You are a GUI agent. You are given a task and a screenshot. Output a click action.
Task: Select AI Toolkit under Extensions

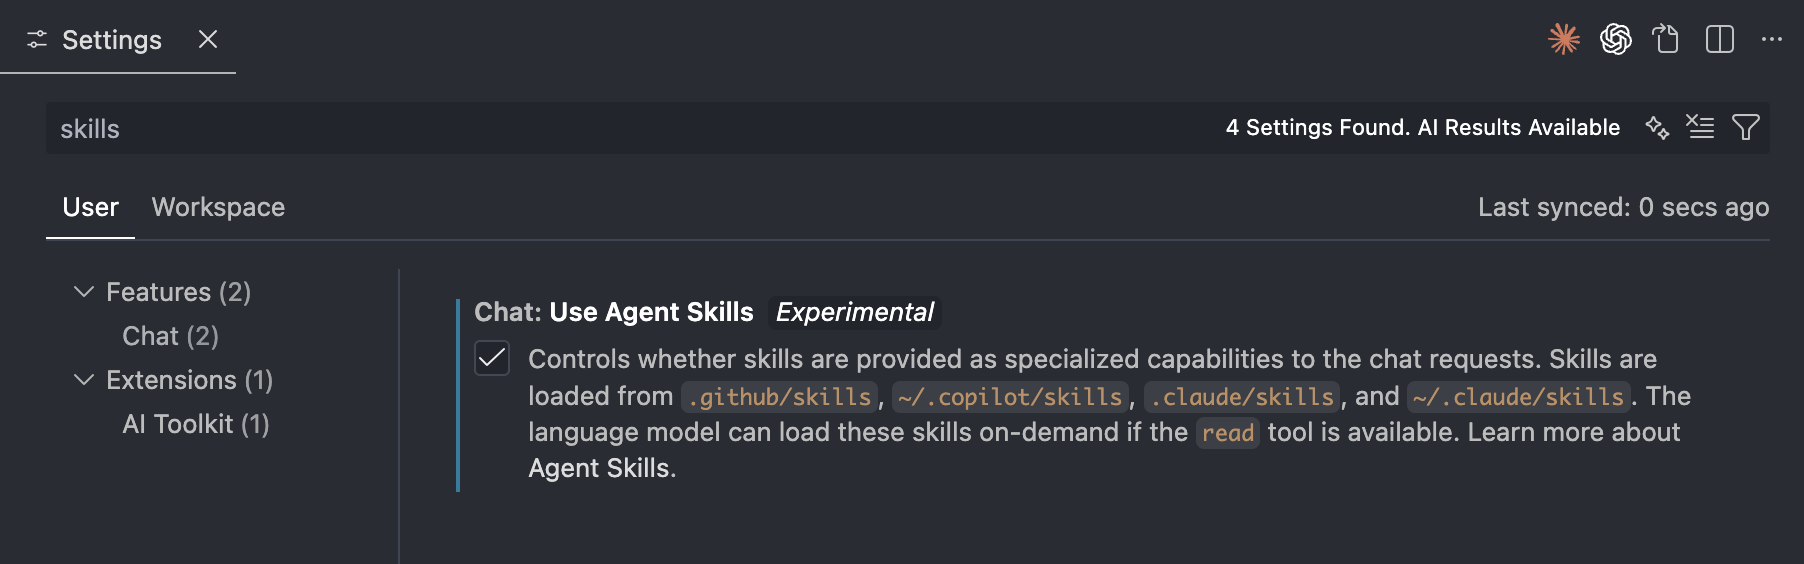pos(195,424)
